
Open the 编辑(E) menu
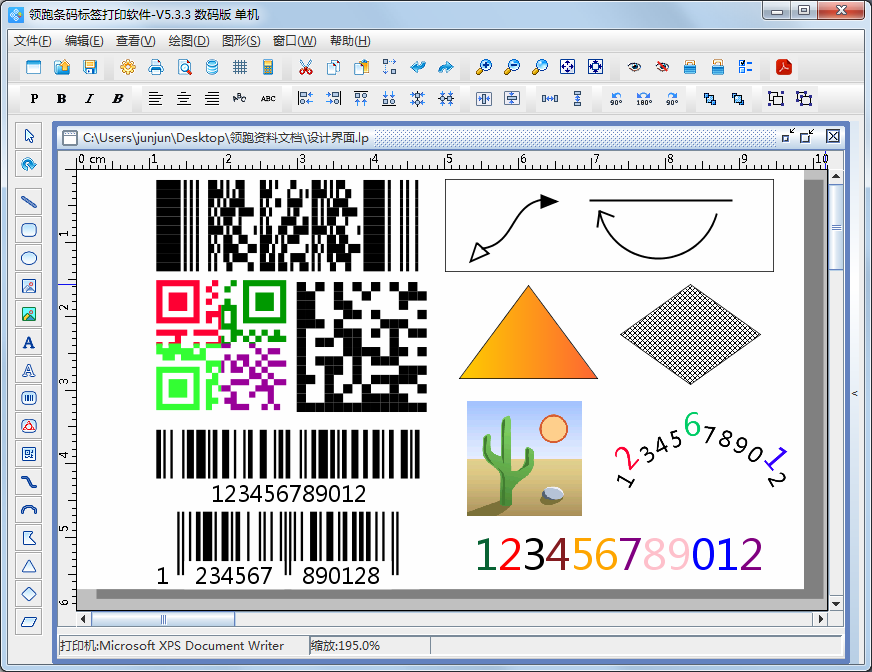coord(84,41)
